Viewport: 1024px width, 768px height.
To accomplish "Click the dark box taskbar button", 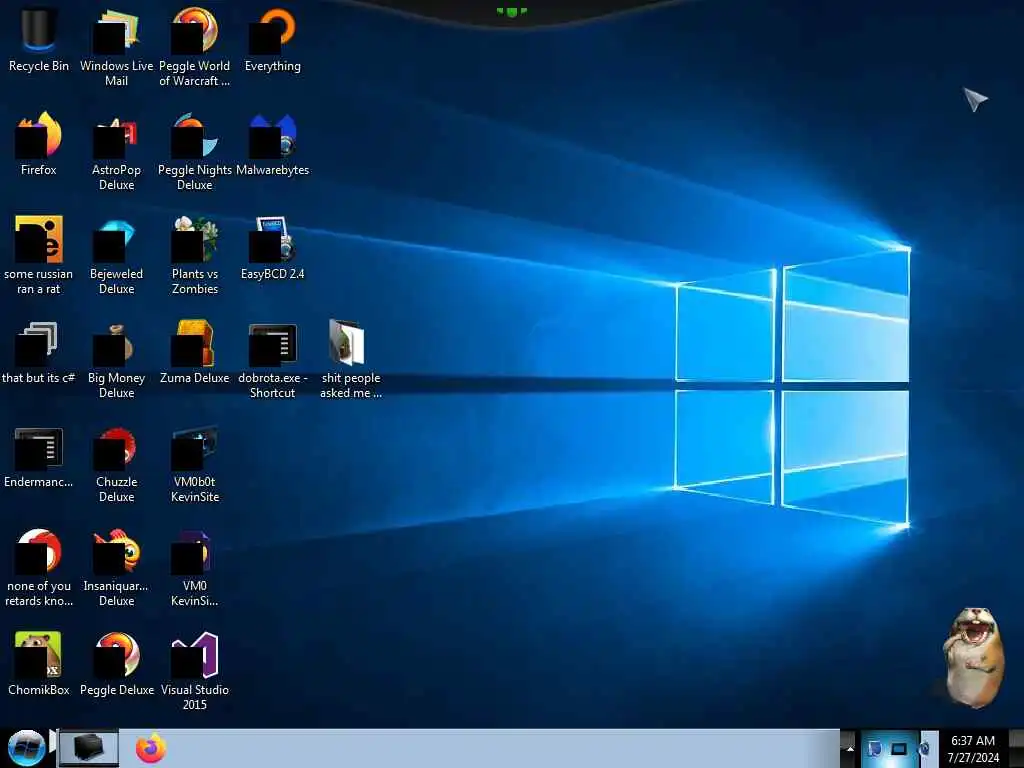I will pos(89,748).
